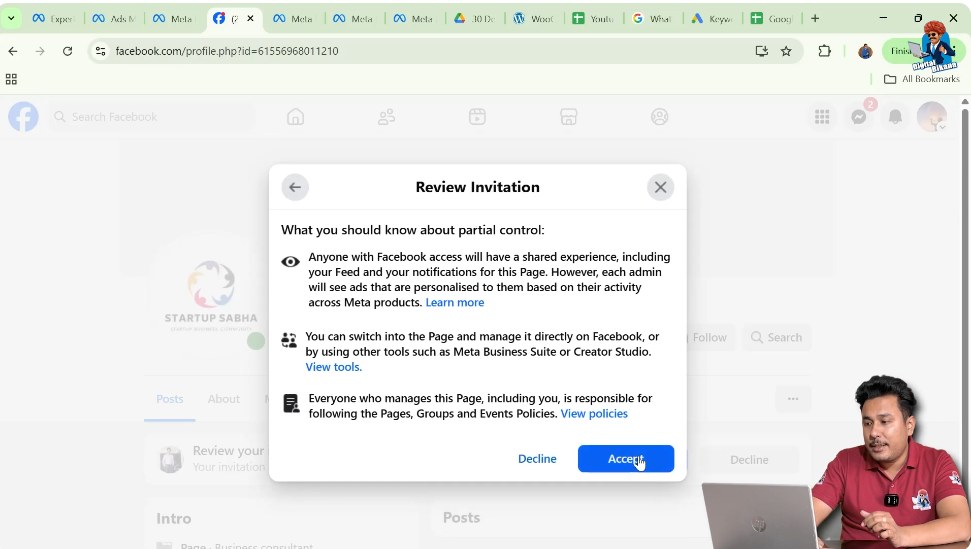Bookmark this tab star icon
Viewport: 971px width, 549px height.
786,51
